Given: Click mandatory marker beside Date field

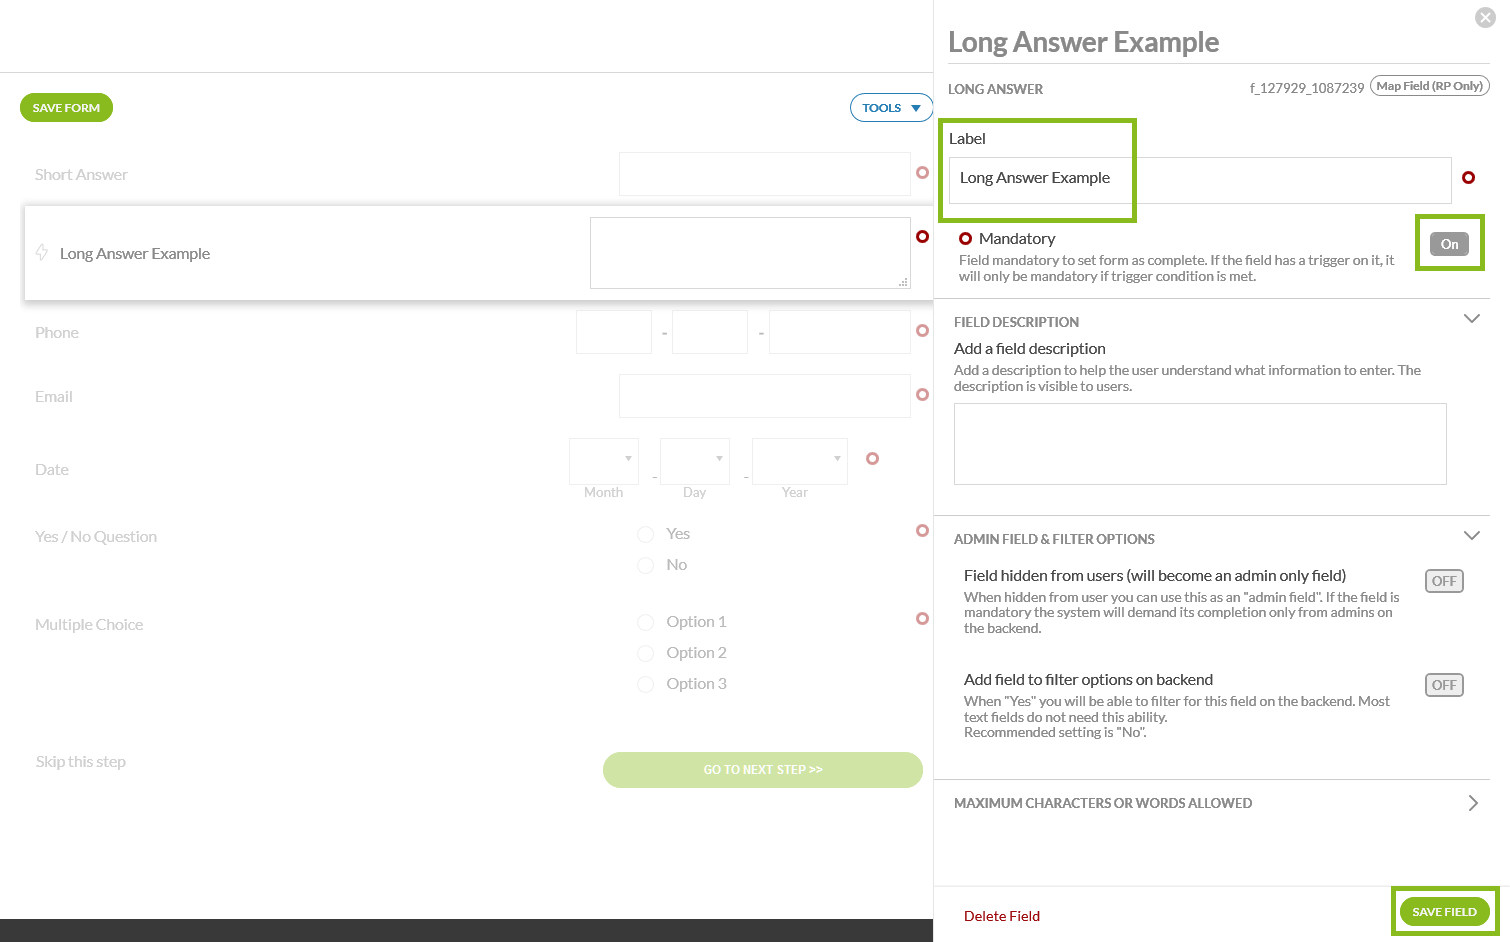Looking at the screenshot, I should pyautogui.click(x=872, y=459).
